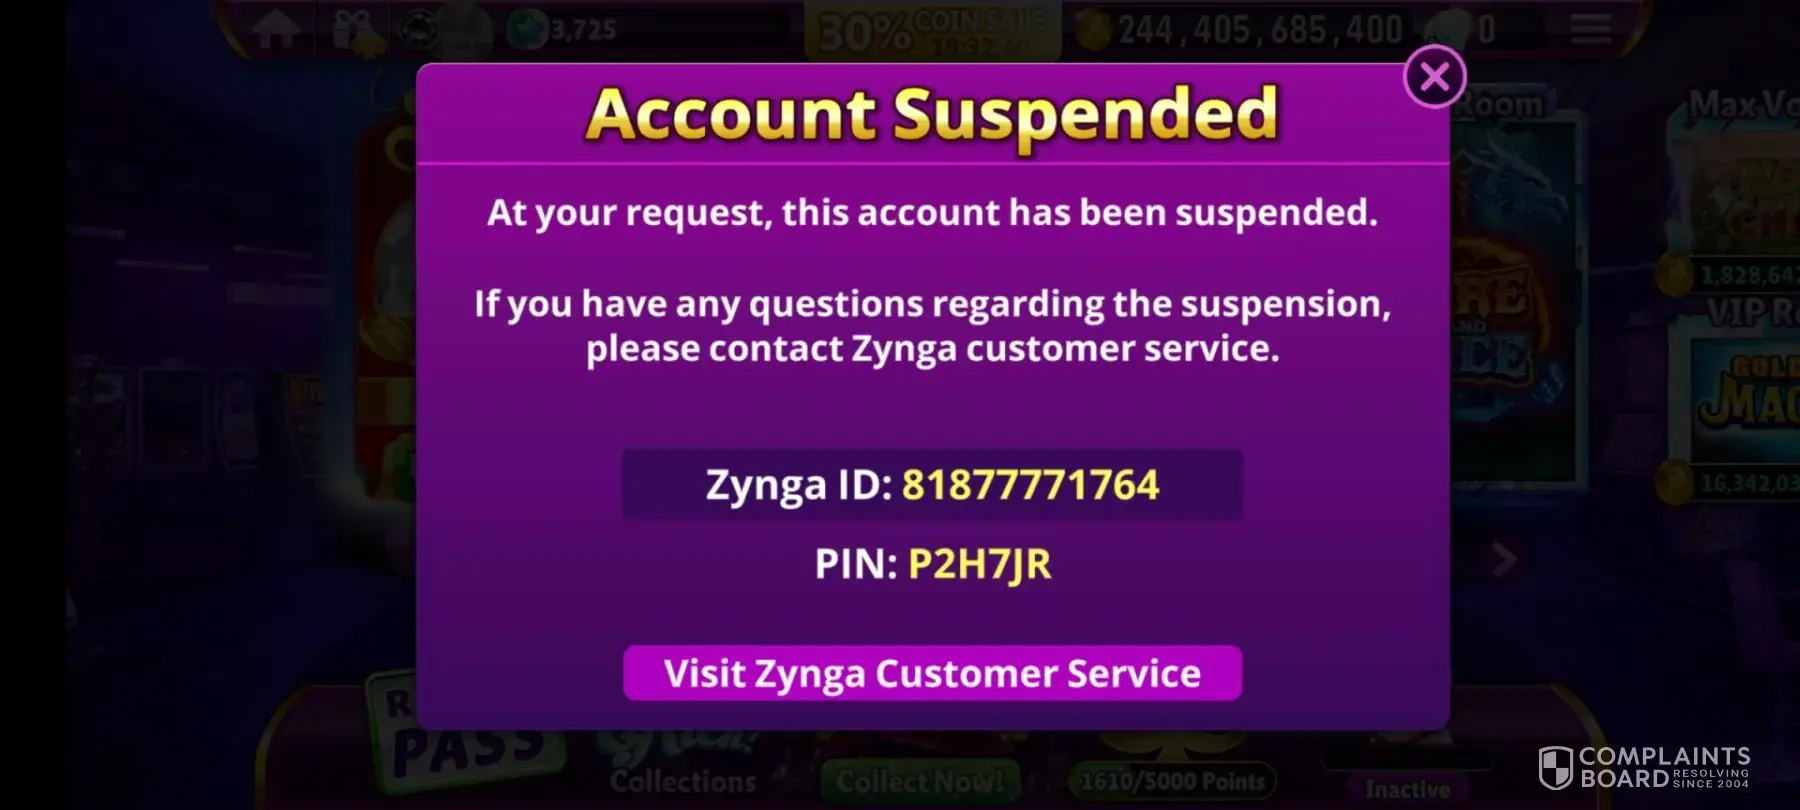Tap the poker chip icon in top bar
This screenshot has width=1800, height=810.
(418, 31)
